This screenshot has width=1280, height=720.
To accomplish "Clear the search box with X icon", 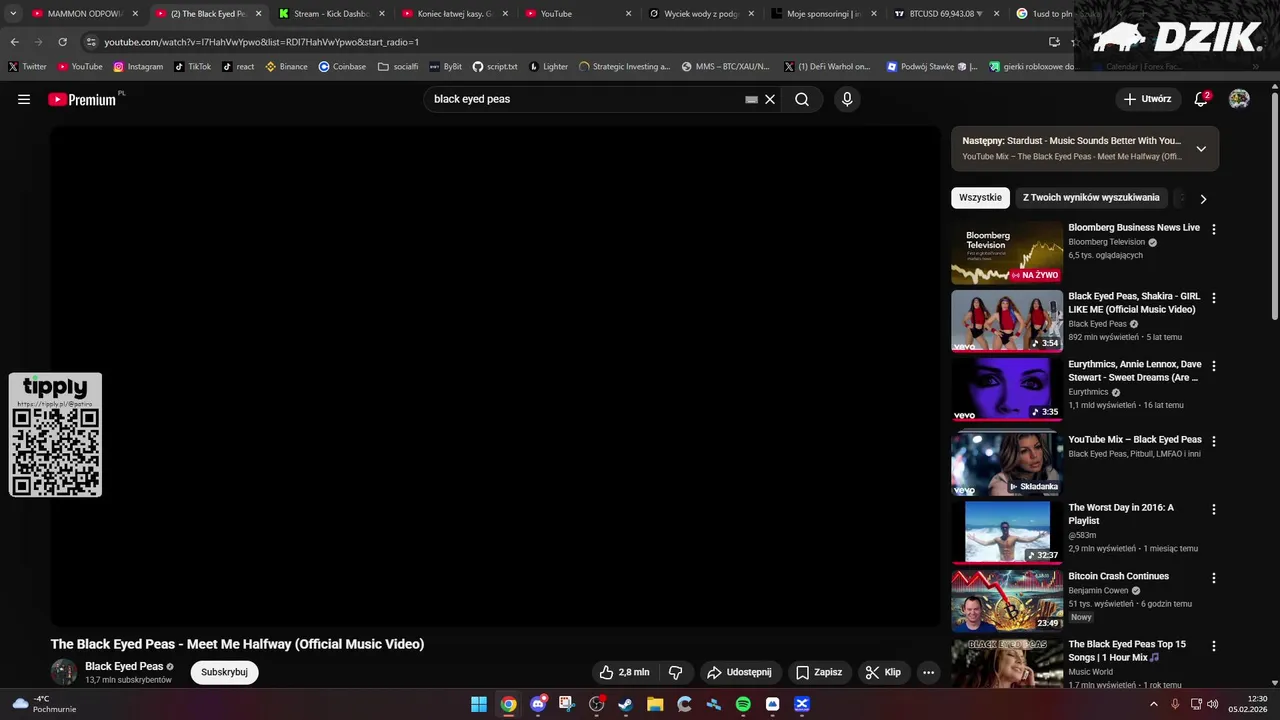I will (770, 99).
